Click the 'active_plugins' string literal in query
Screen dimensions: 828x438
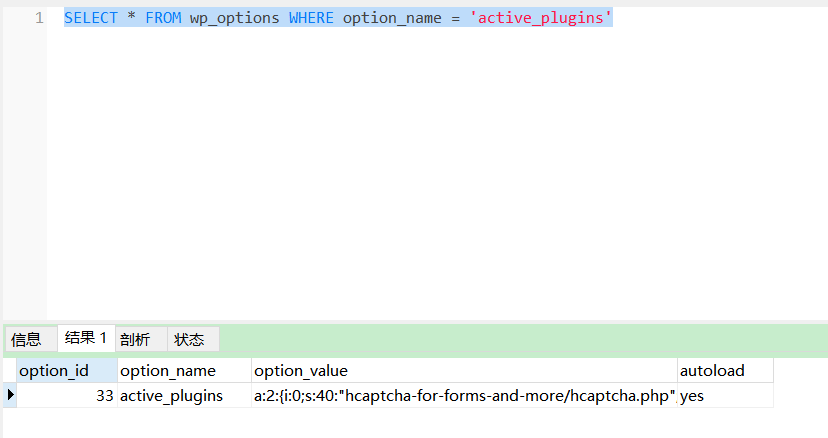pyautogui.click(x=541, y=18)
